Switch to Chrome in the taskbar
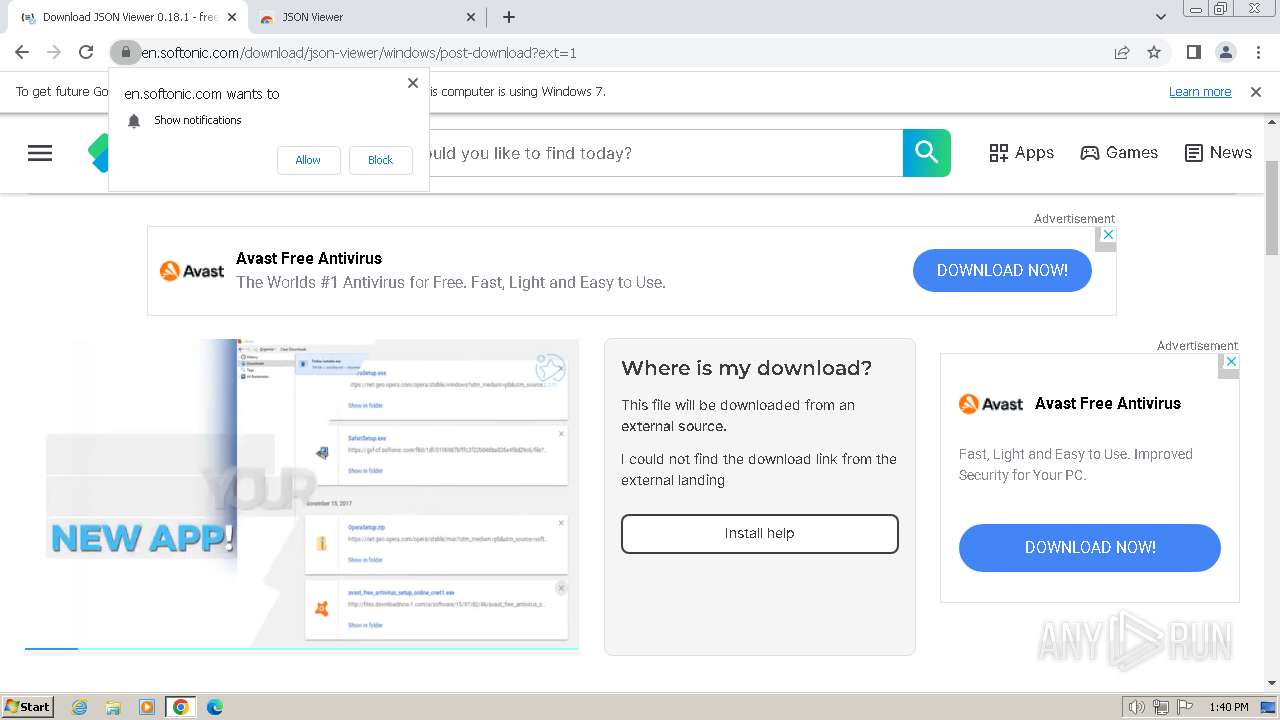The width and height of the screenshot is (1280, 720). [180, 707]
